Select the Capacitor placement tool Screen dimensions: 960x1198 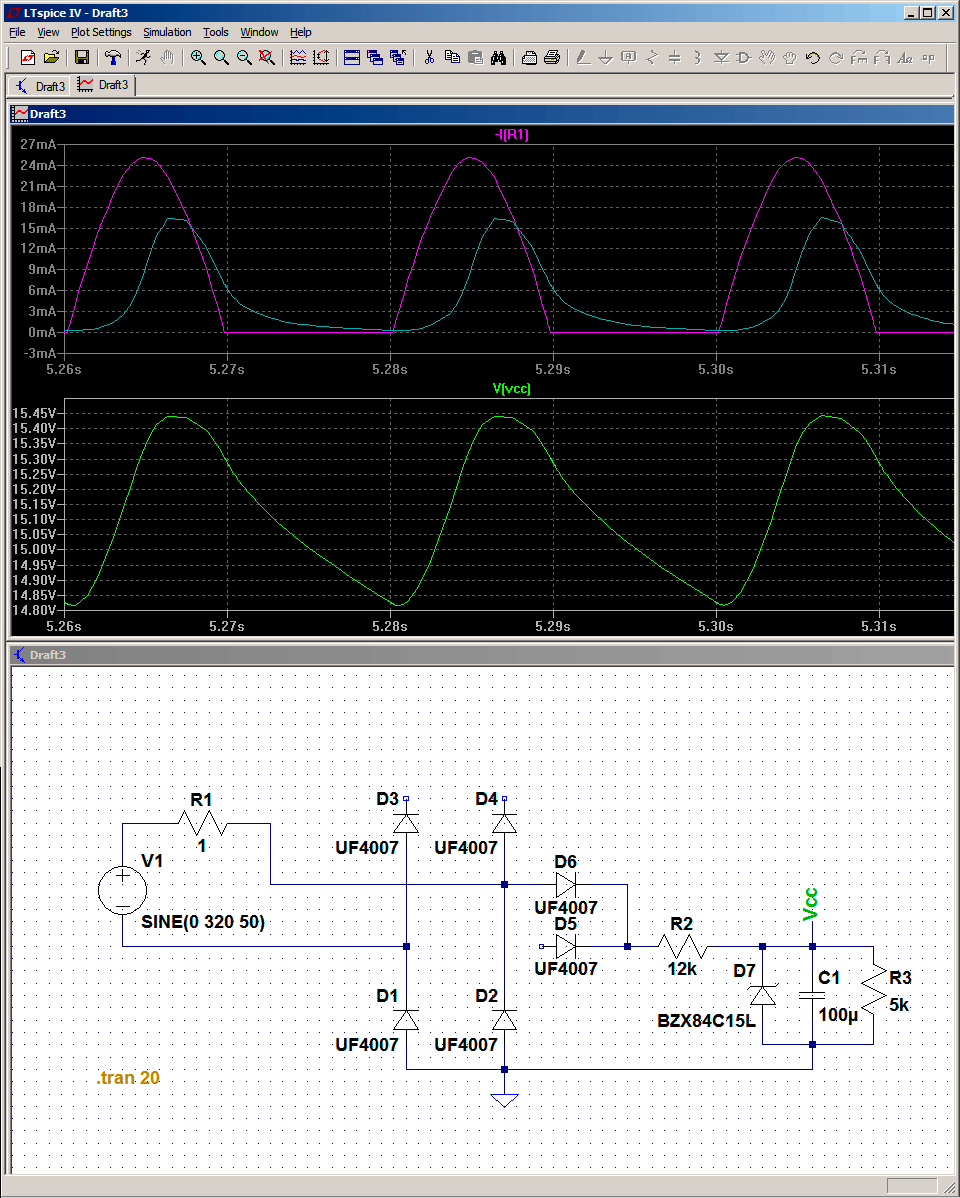pyautogui.click(x=674, y=57)
